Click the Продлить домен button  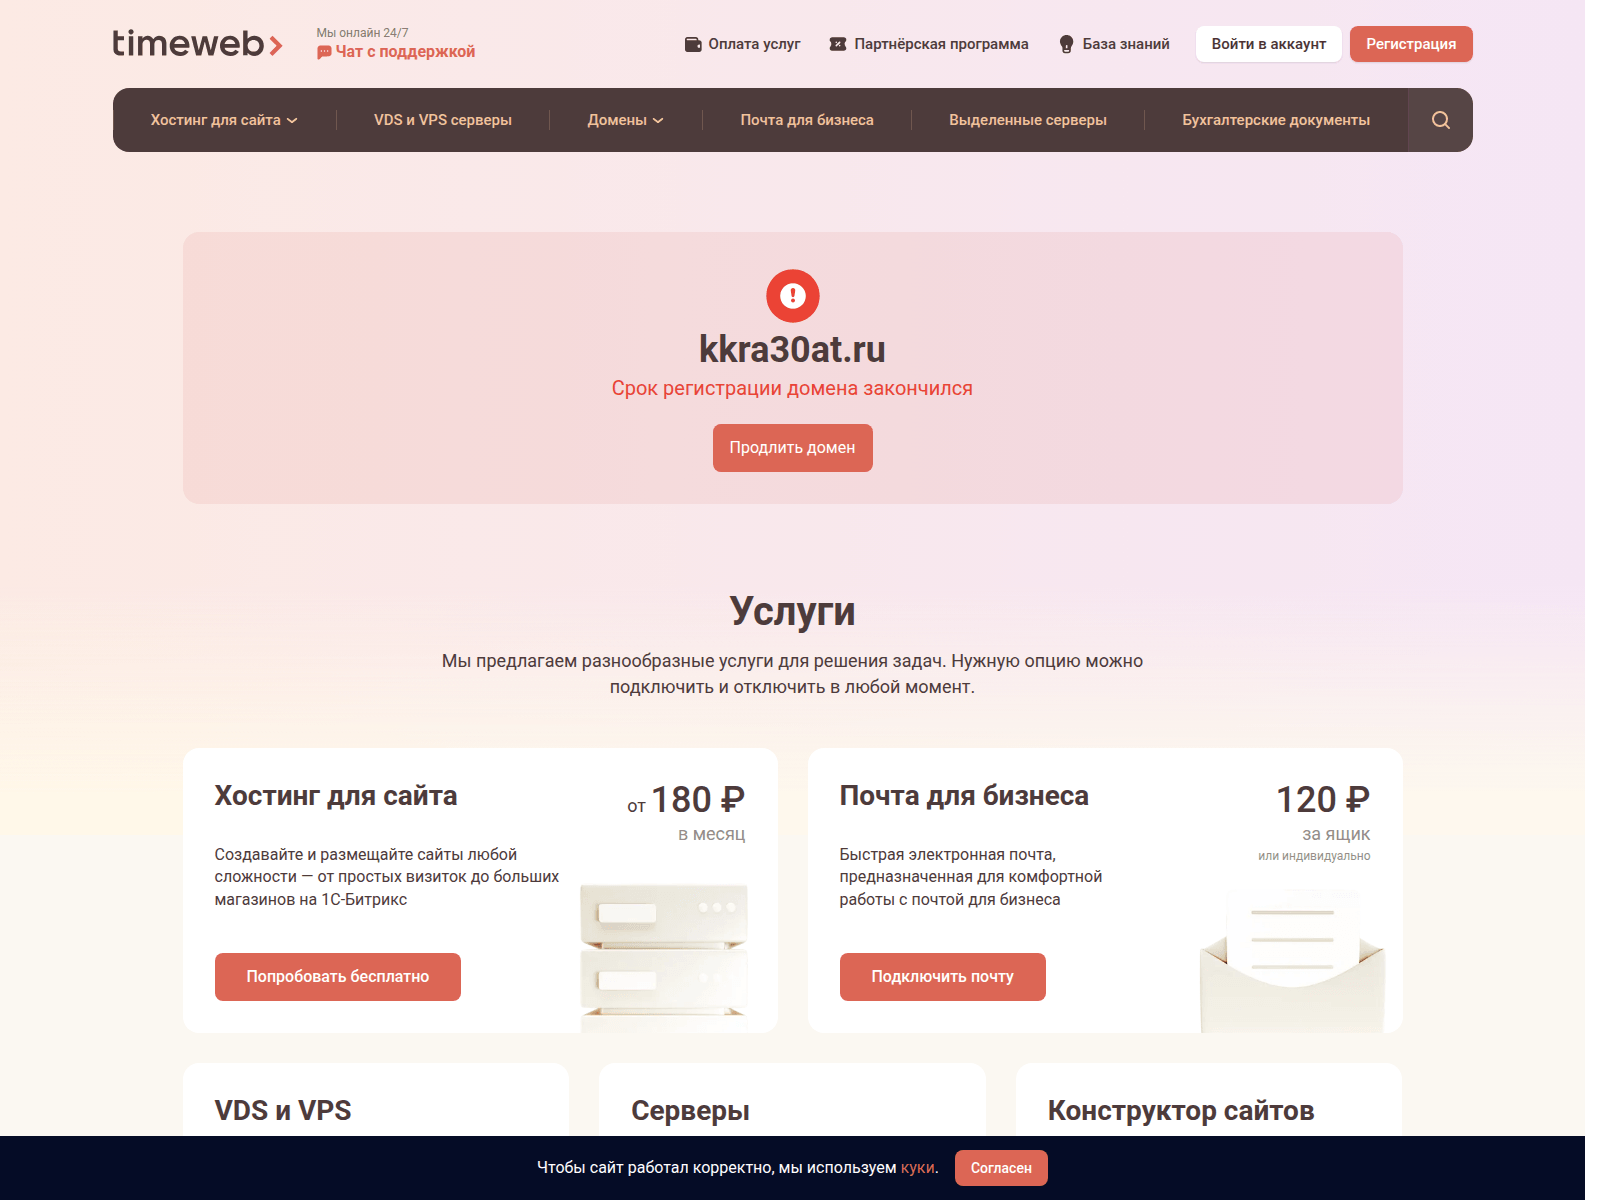793,448
